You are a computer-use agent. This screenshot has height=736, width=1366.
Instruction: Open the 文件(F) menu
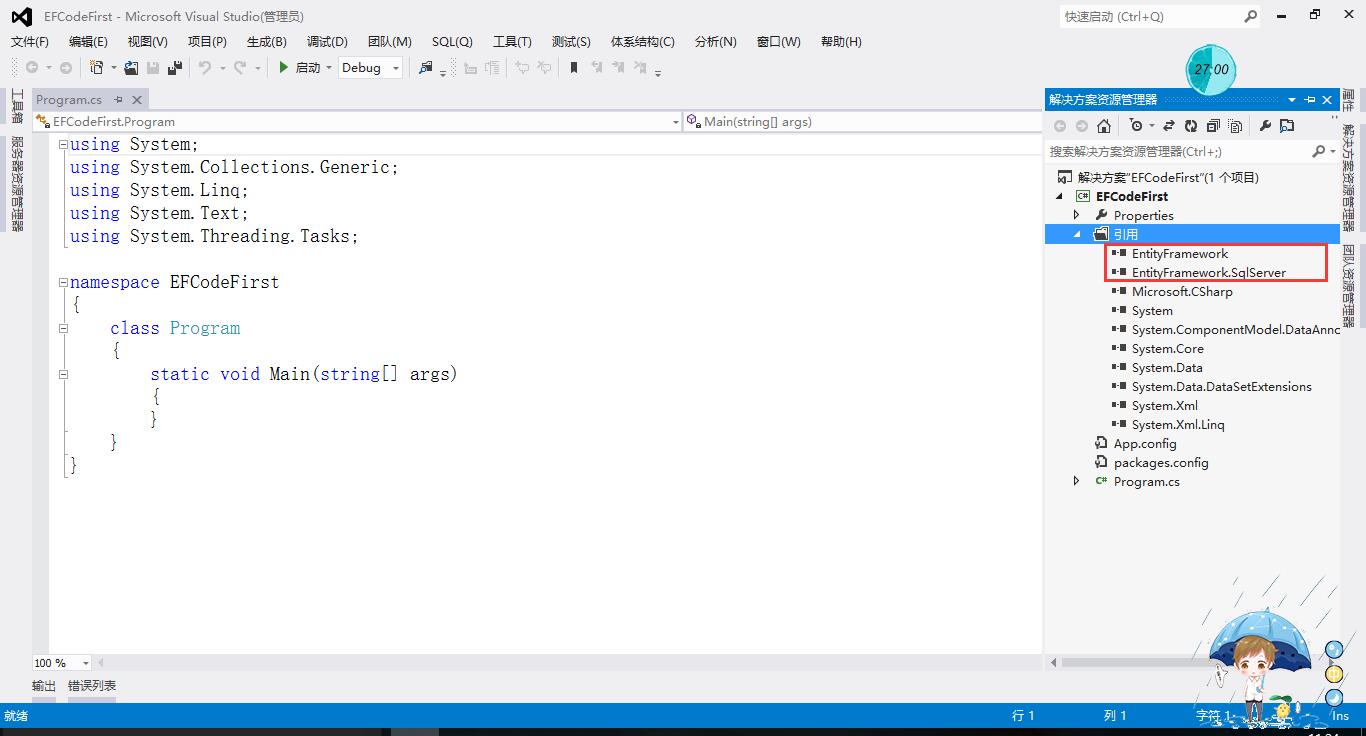point(29,41)
